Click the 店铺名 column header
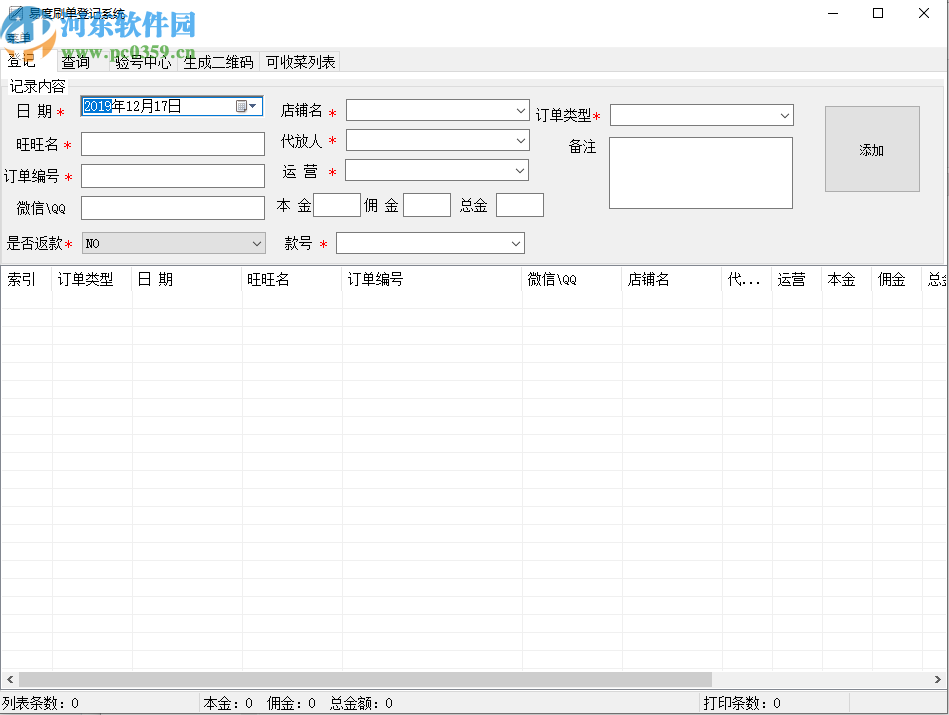The image size is (949, 715). click(x=672, y=279)
